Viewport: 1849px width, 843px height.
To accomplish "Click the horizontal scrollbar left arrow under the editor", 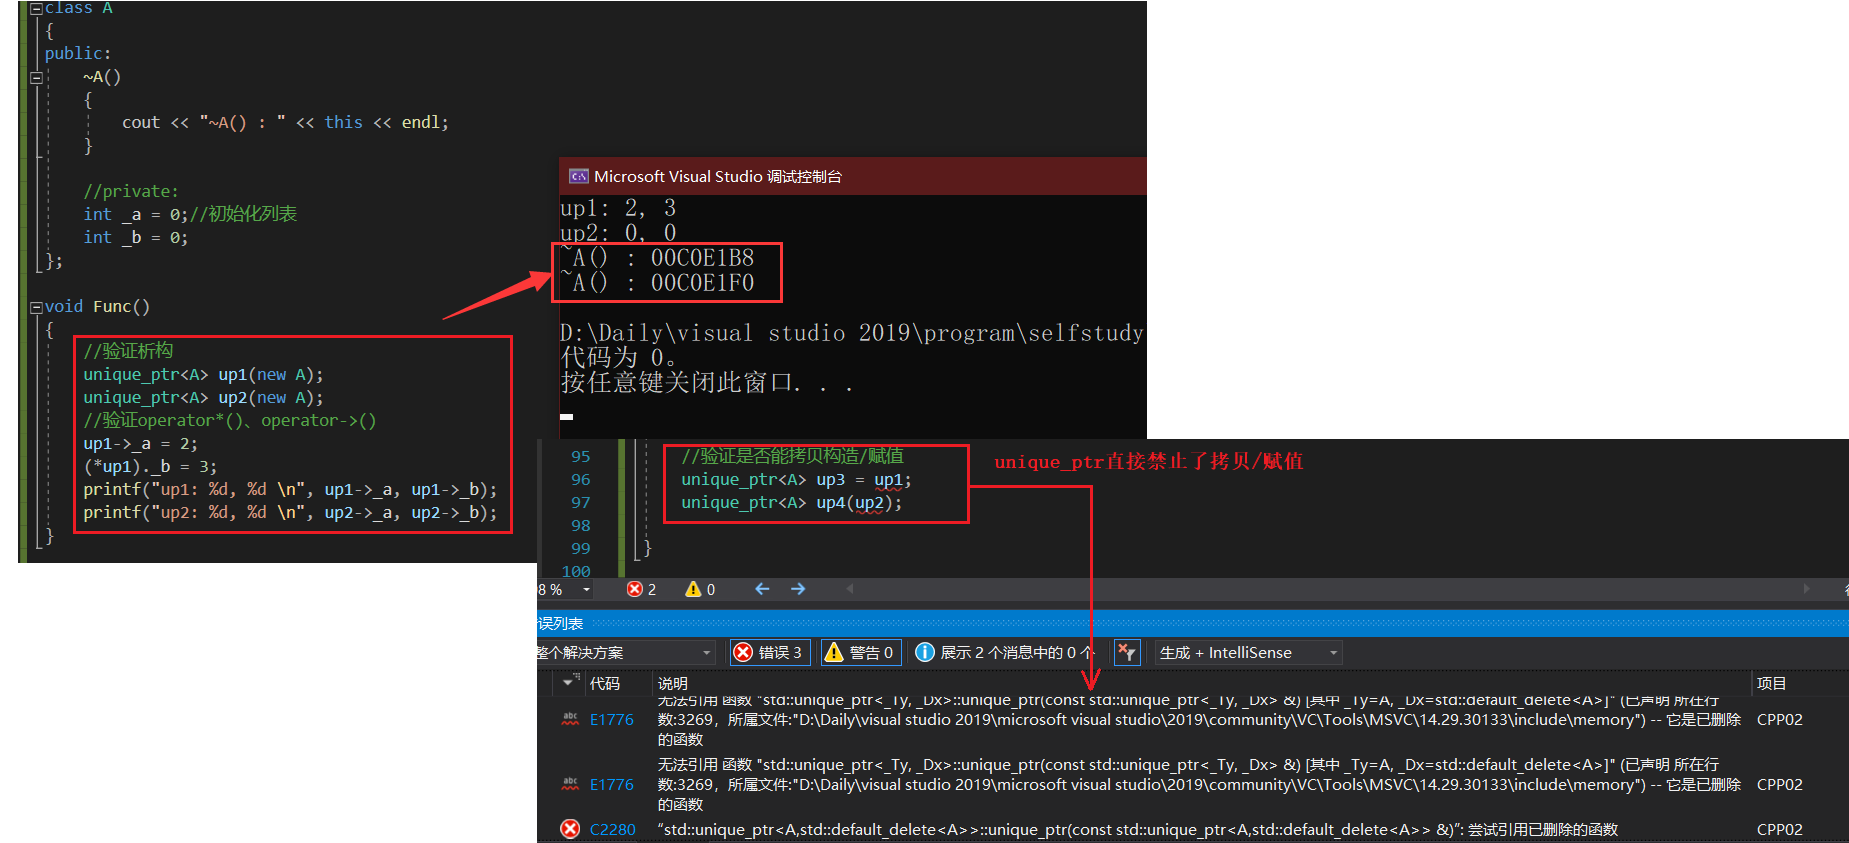I will pos(850,589).
